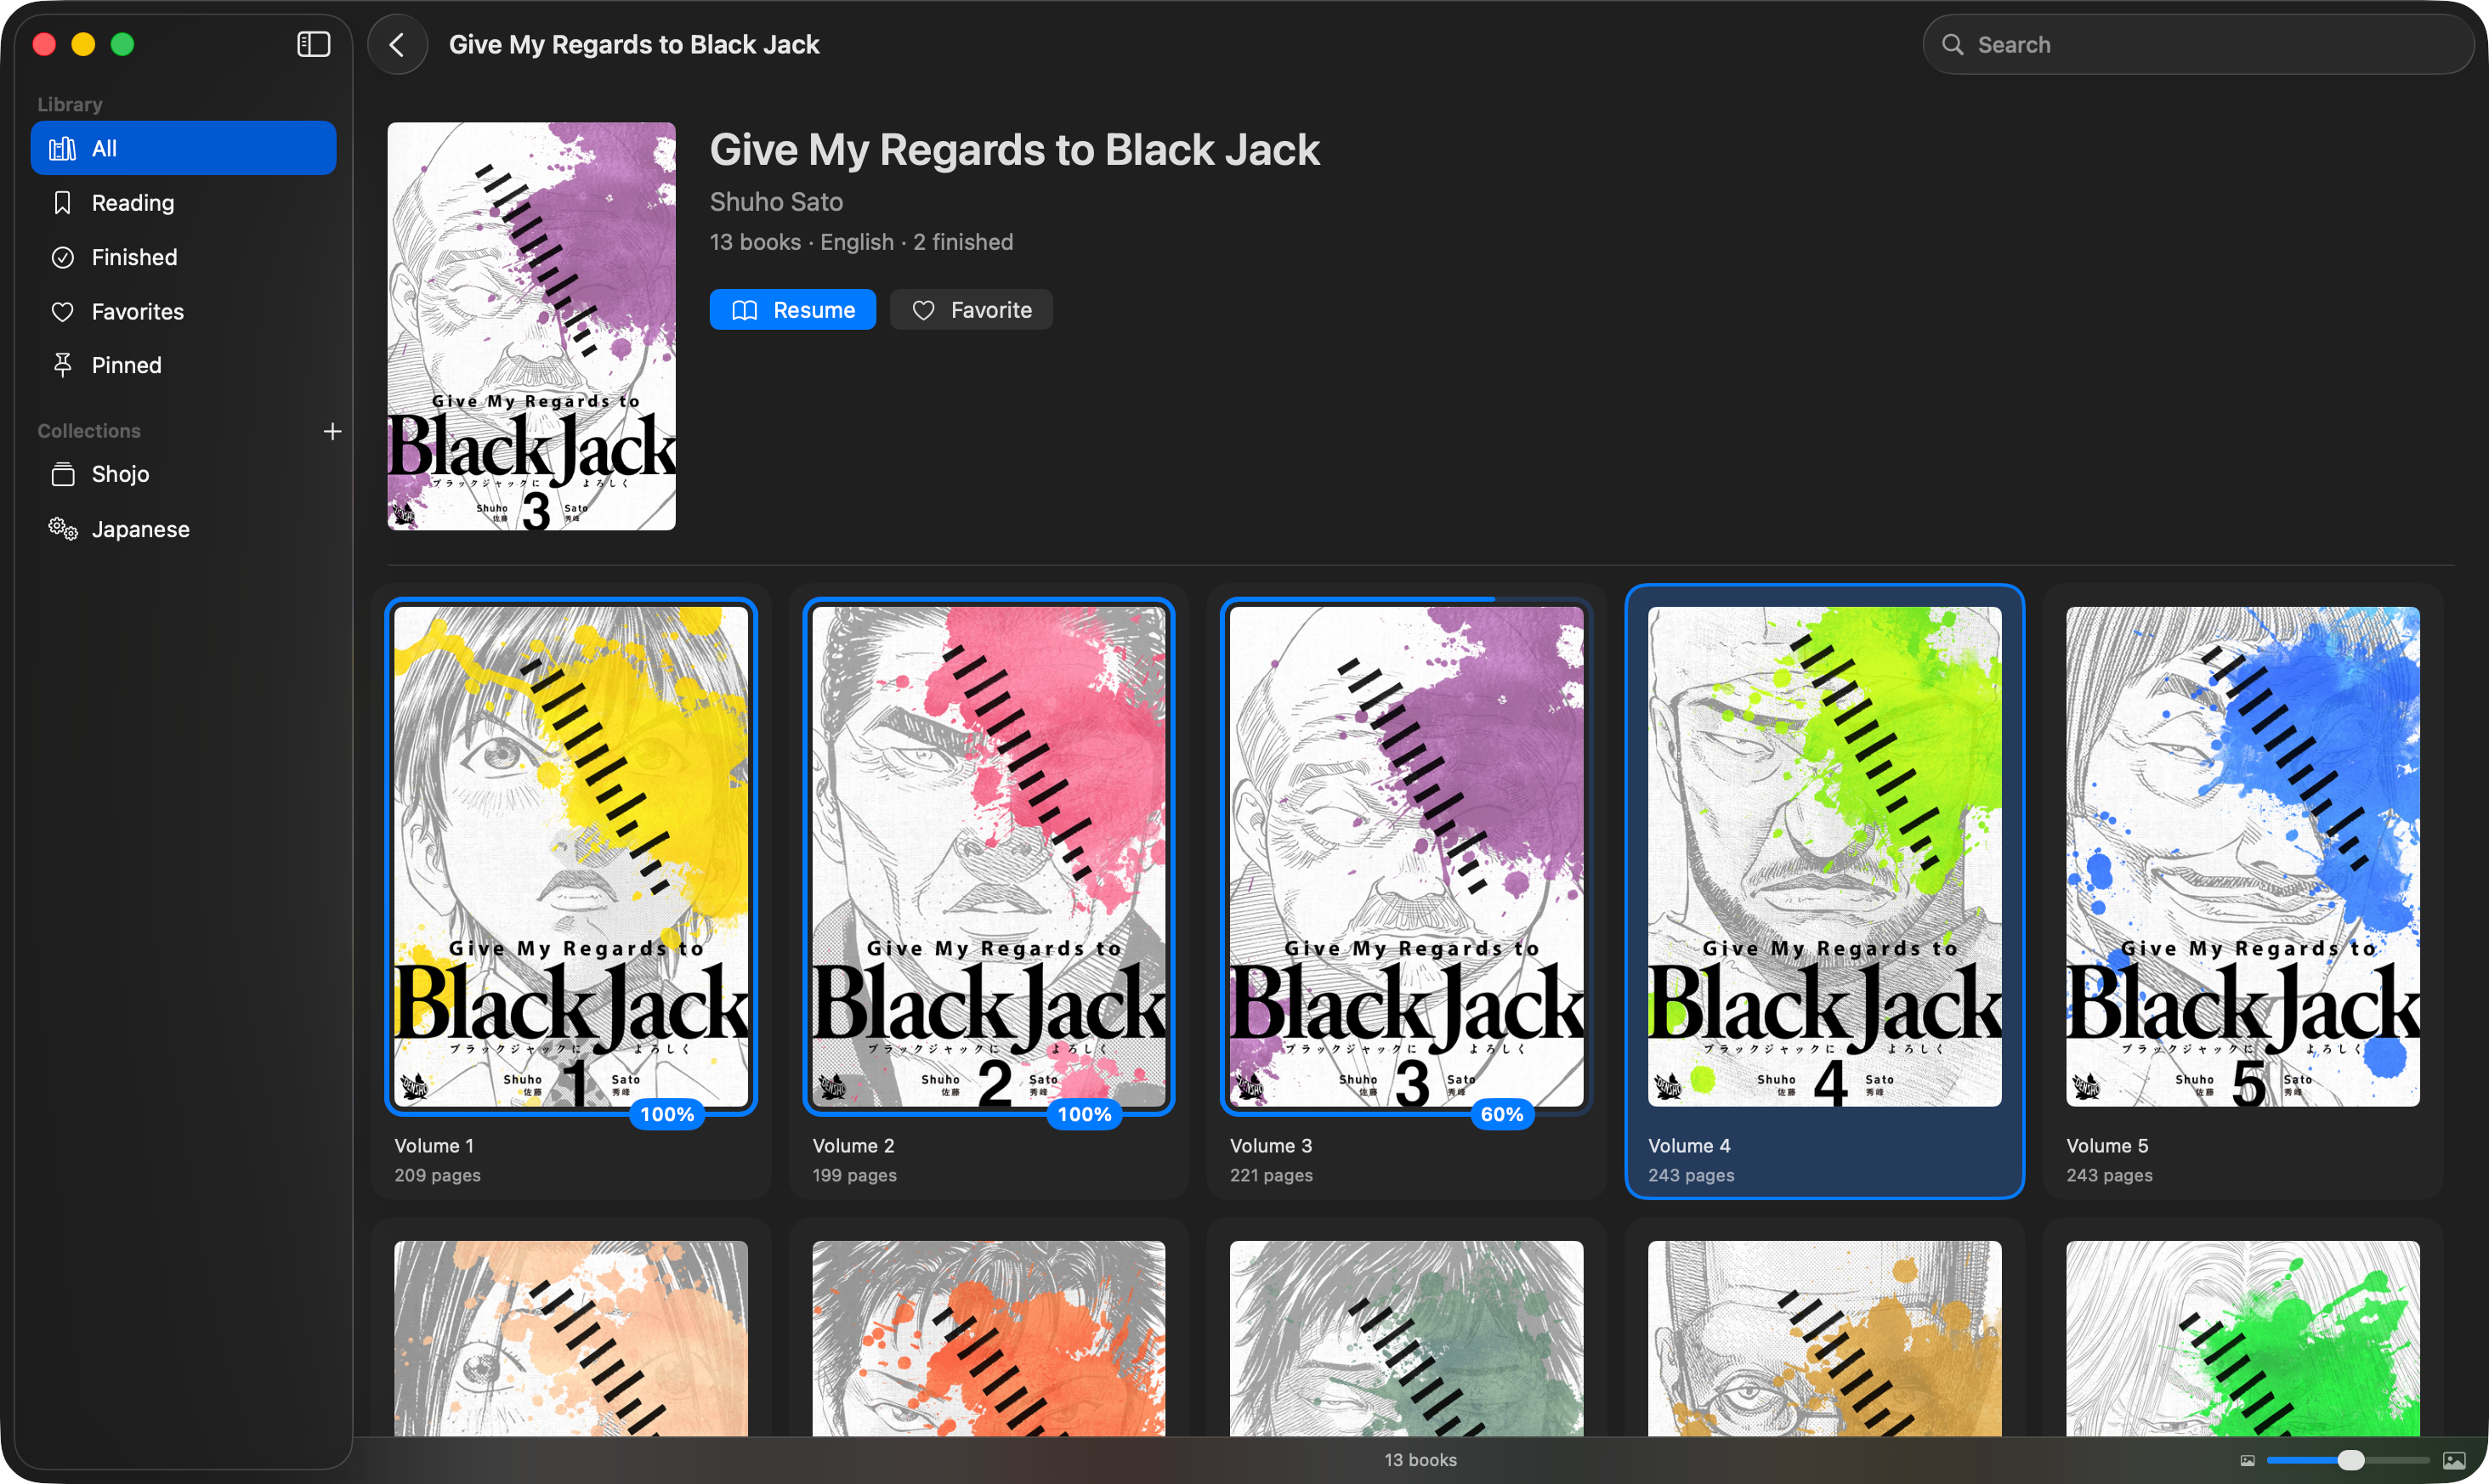
Task: Open the Shojo collection
Action: pyautogui.click(x=183, y=474)
